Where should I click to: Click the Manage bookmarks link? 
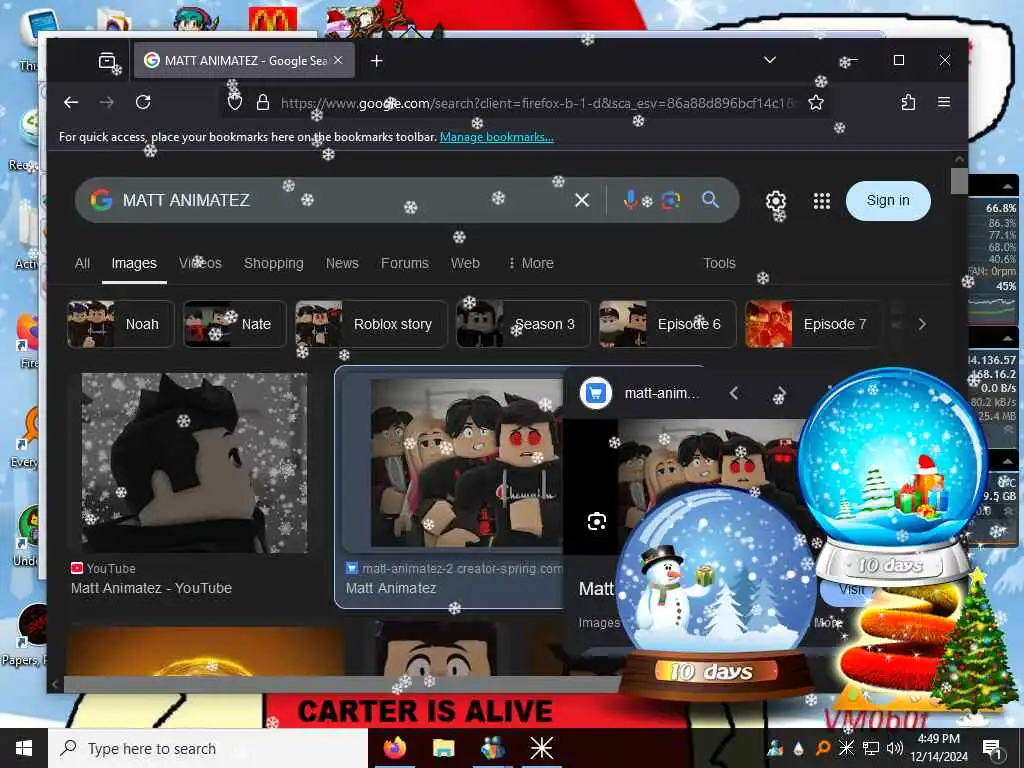pyautogui.click(x=496, y=137)
